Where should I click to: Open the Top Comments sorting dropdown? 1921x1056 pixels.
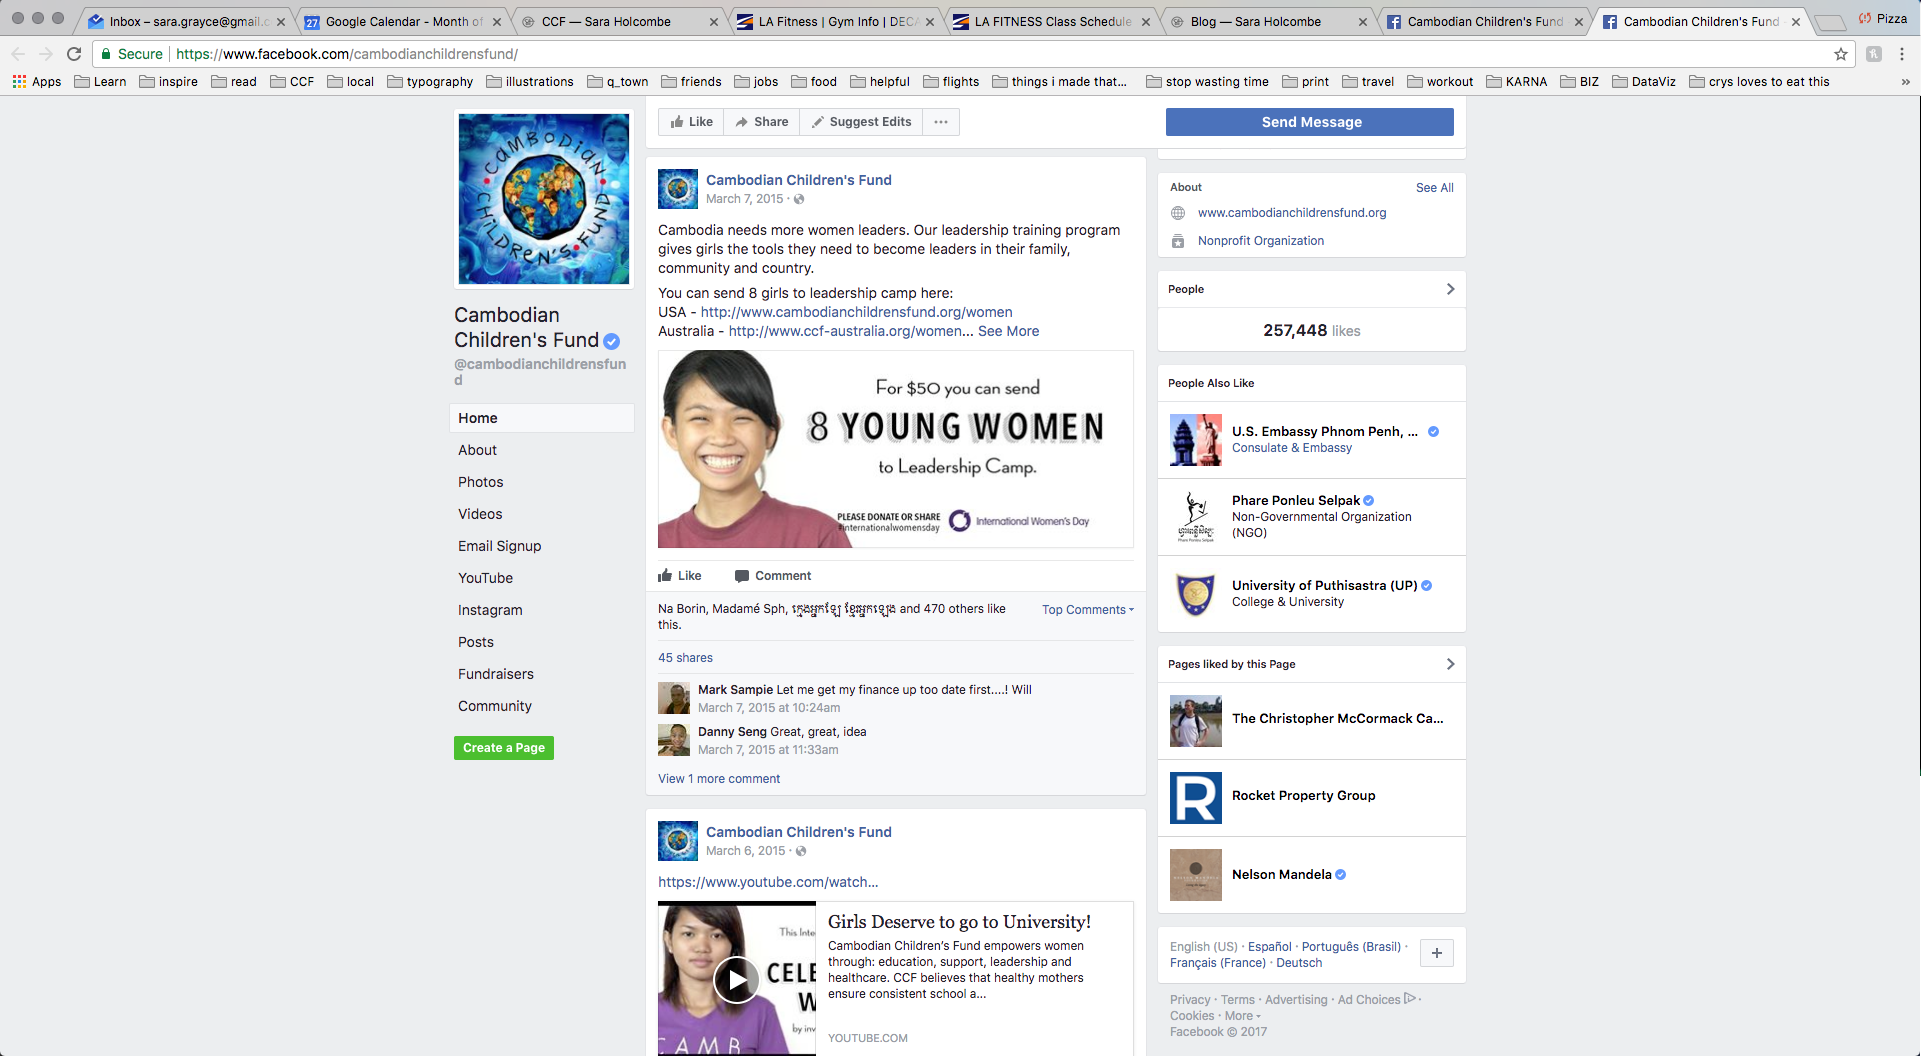[x=1086, y=609]
